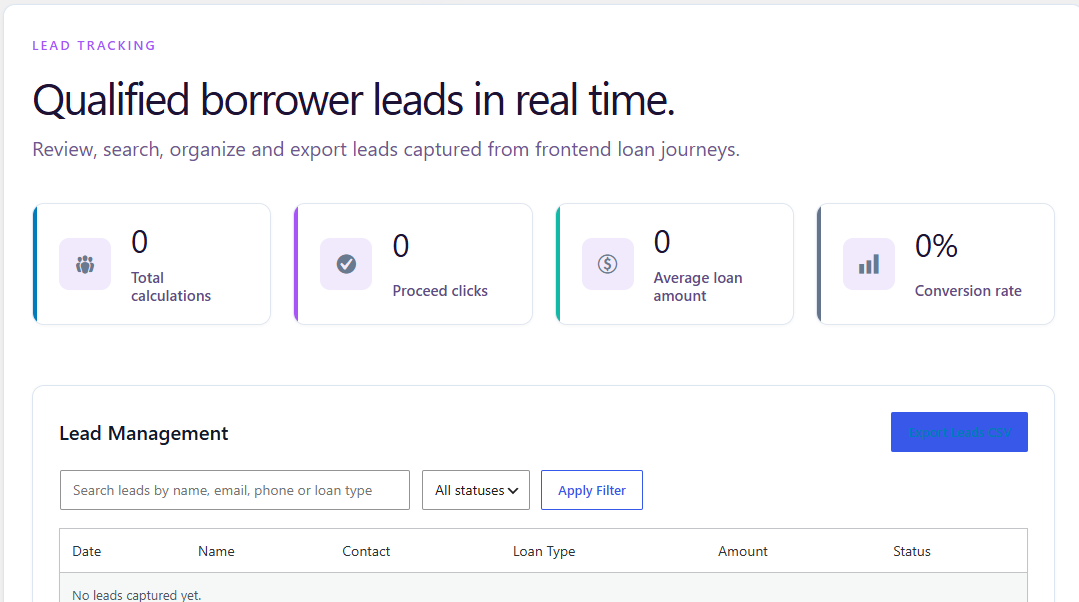Click the people icon in Total calculations card
The width and height of the screenshot is (1079, 602).
[85, 264]
